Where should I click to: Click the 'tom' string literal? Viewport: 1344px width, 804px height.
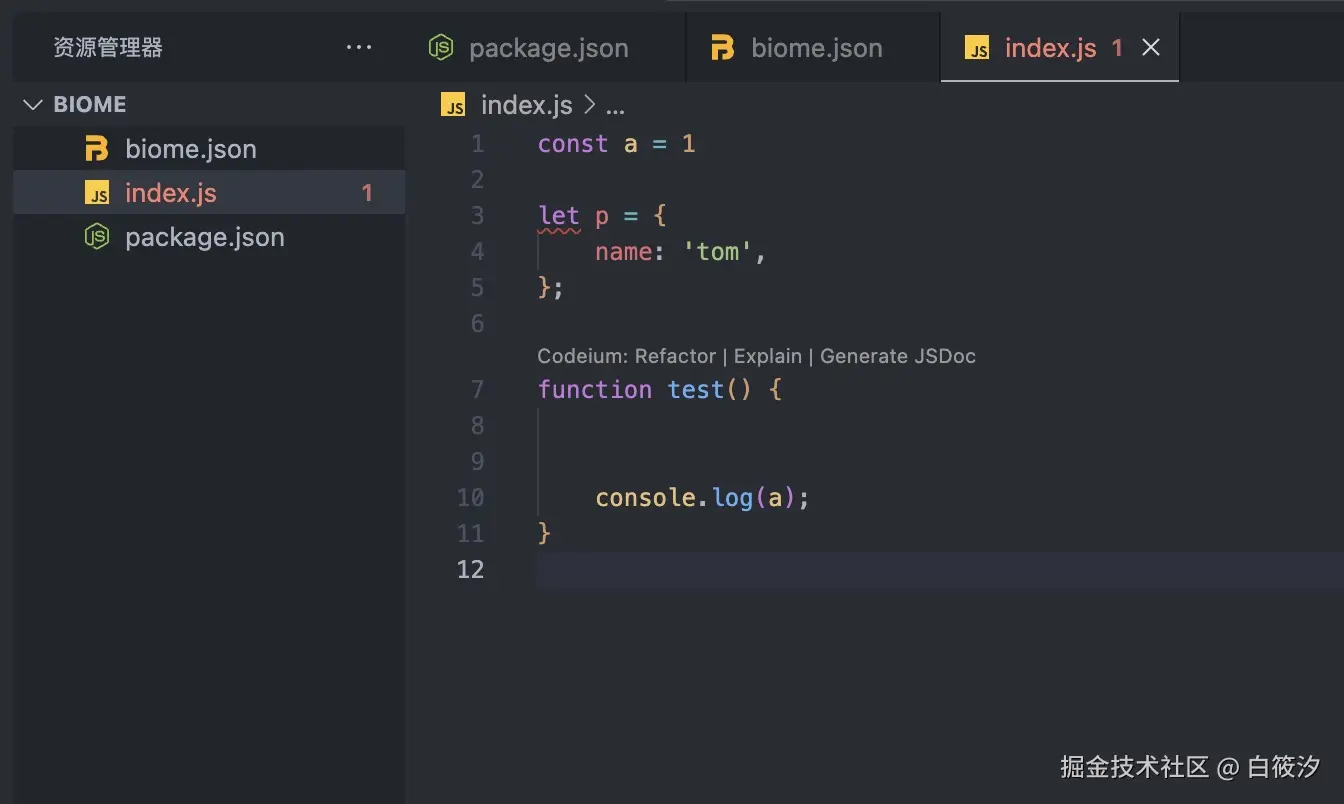click(x=717, y=252)
